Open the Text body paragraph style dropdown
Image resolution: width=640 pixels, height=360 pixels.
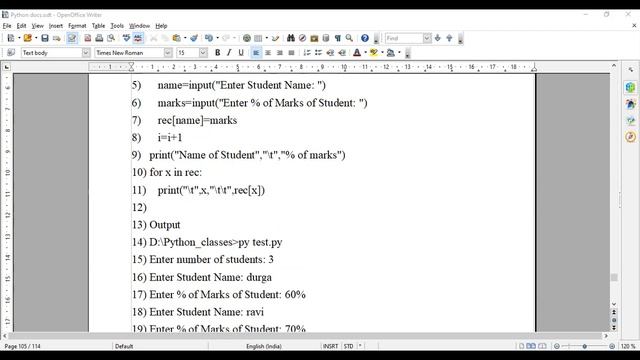(x=86, y=53)
